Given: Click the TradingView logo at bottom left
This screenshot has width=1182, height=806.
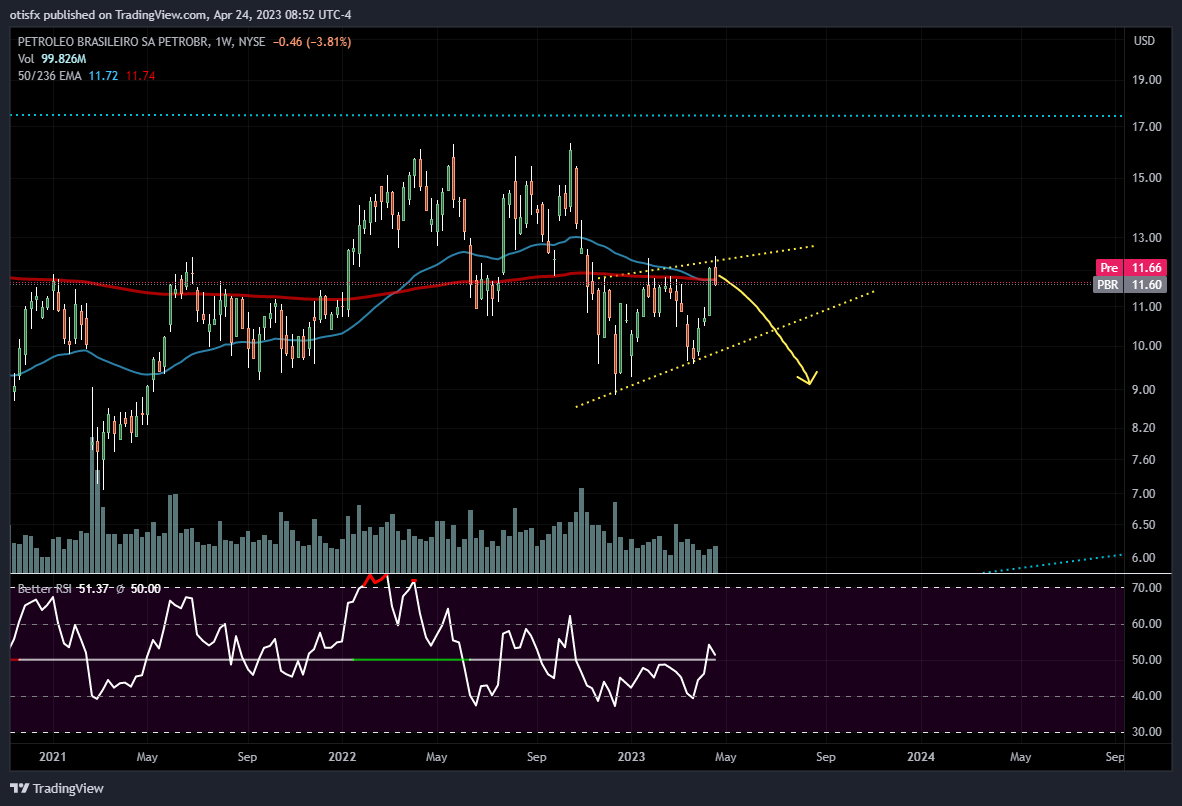Looking at the screenshot, I should pyautogui.click(x=57, y=788).
